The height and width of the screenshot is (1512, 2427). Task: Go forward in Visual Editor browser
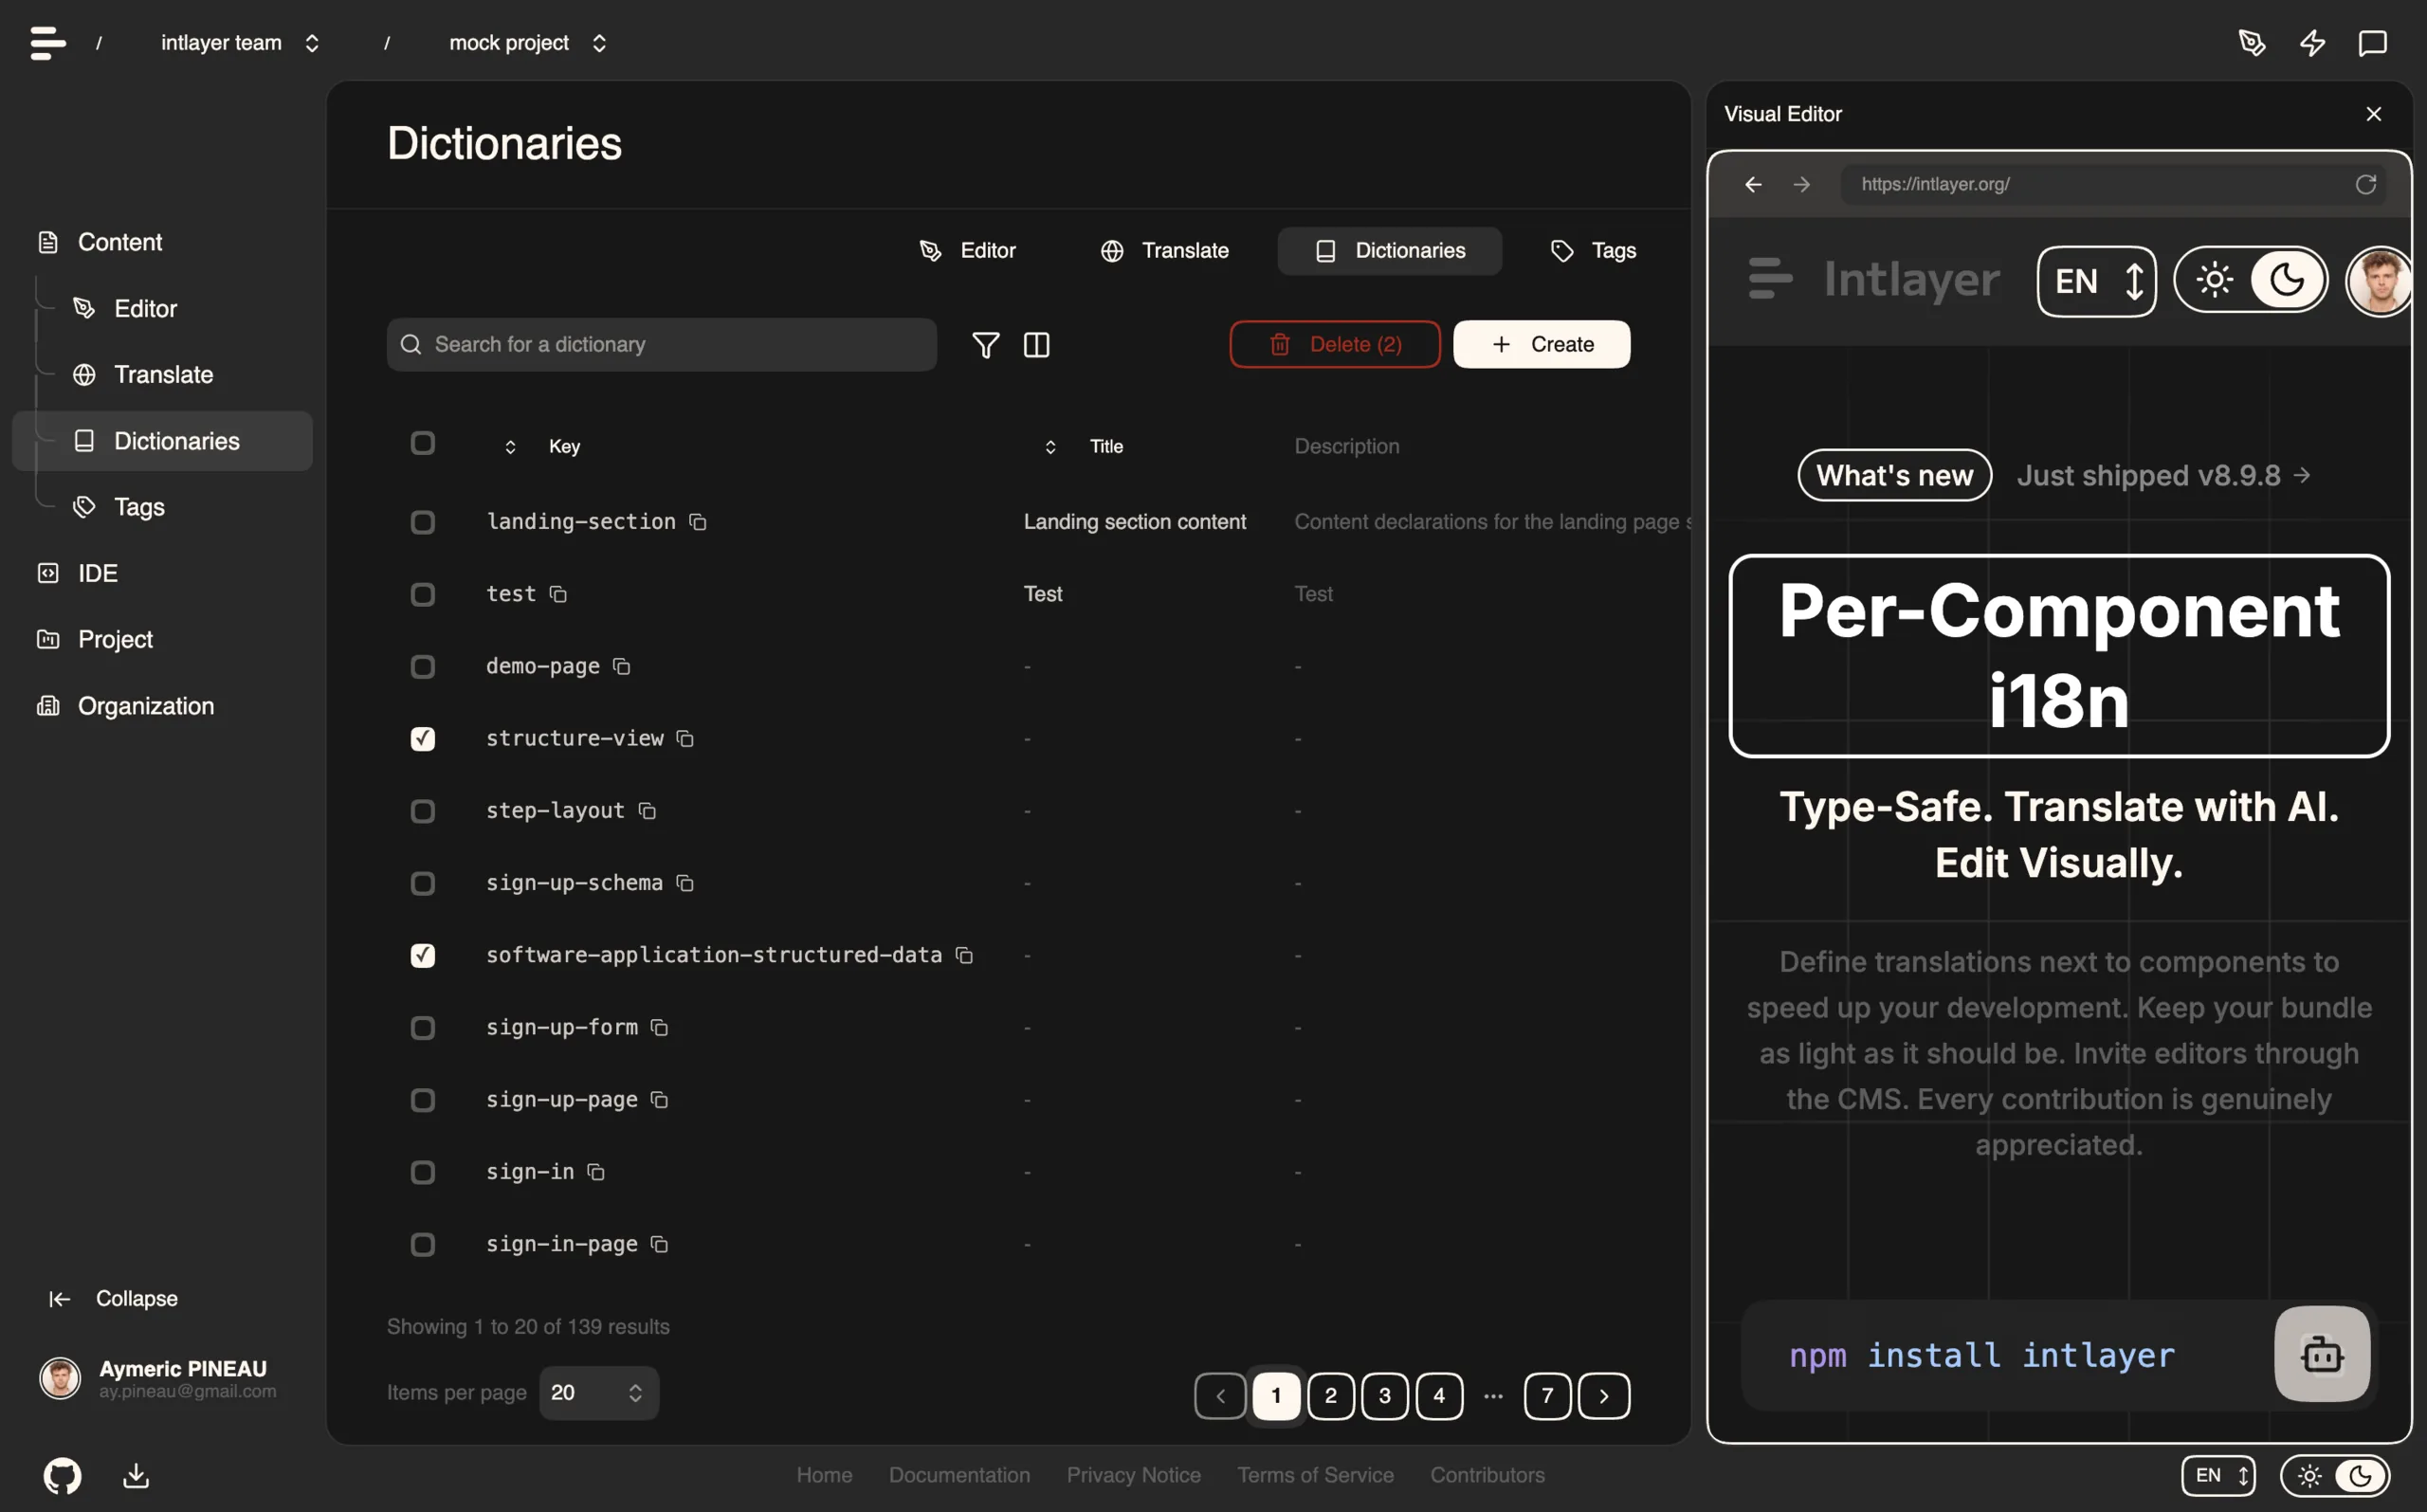coord(1802,184)
